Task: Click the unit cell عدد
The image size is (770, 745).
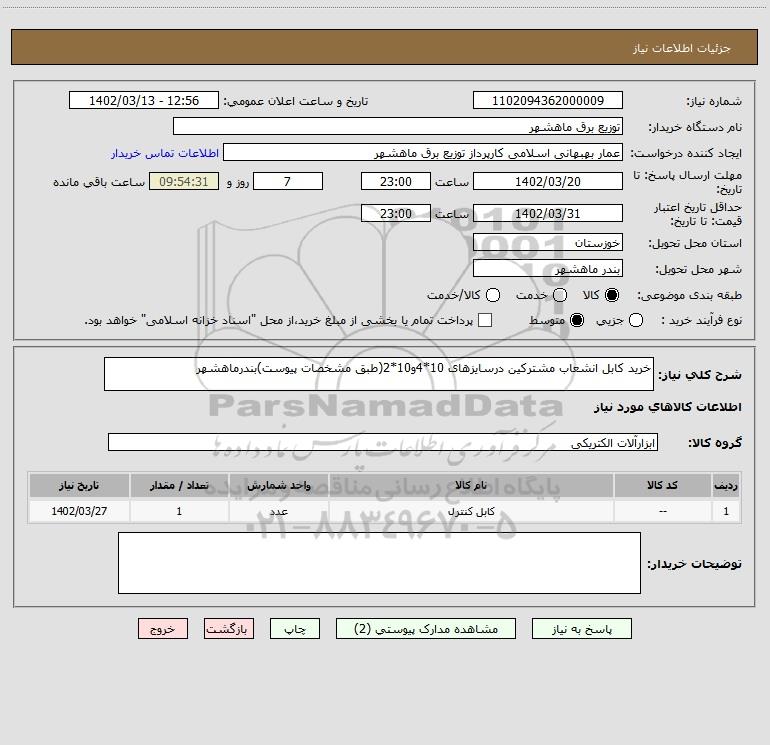Action: pos(278,511)
